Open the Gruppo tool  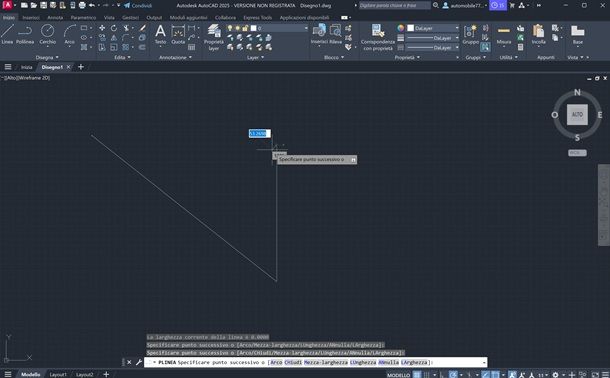click(x=470, y=34)
